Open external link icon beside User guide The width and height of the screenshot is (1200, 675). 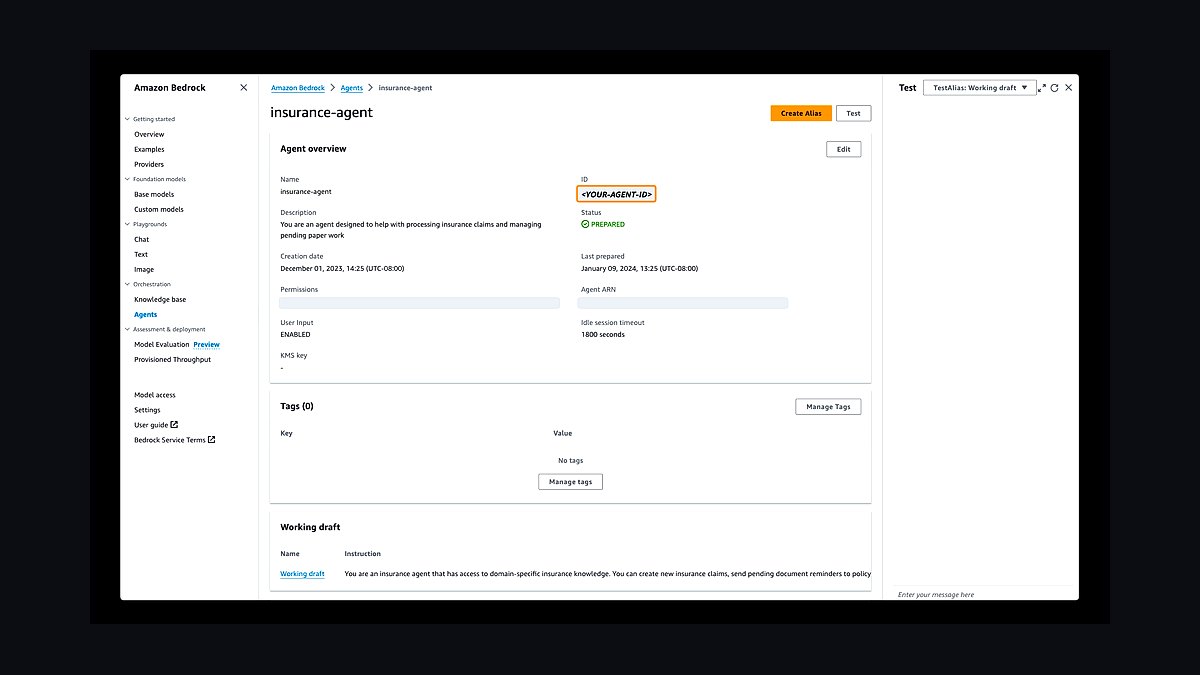174,424
